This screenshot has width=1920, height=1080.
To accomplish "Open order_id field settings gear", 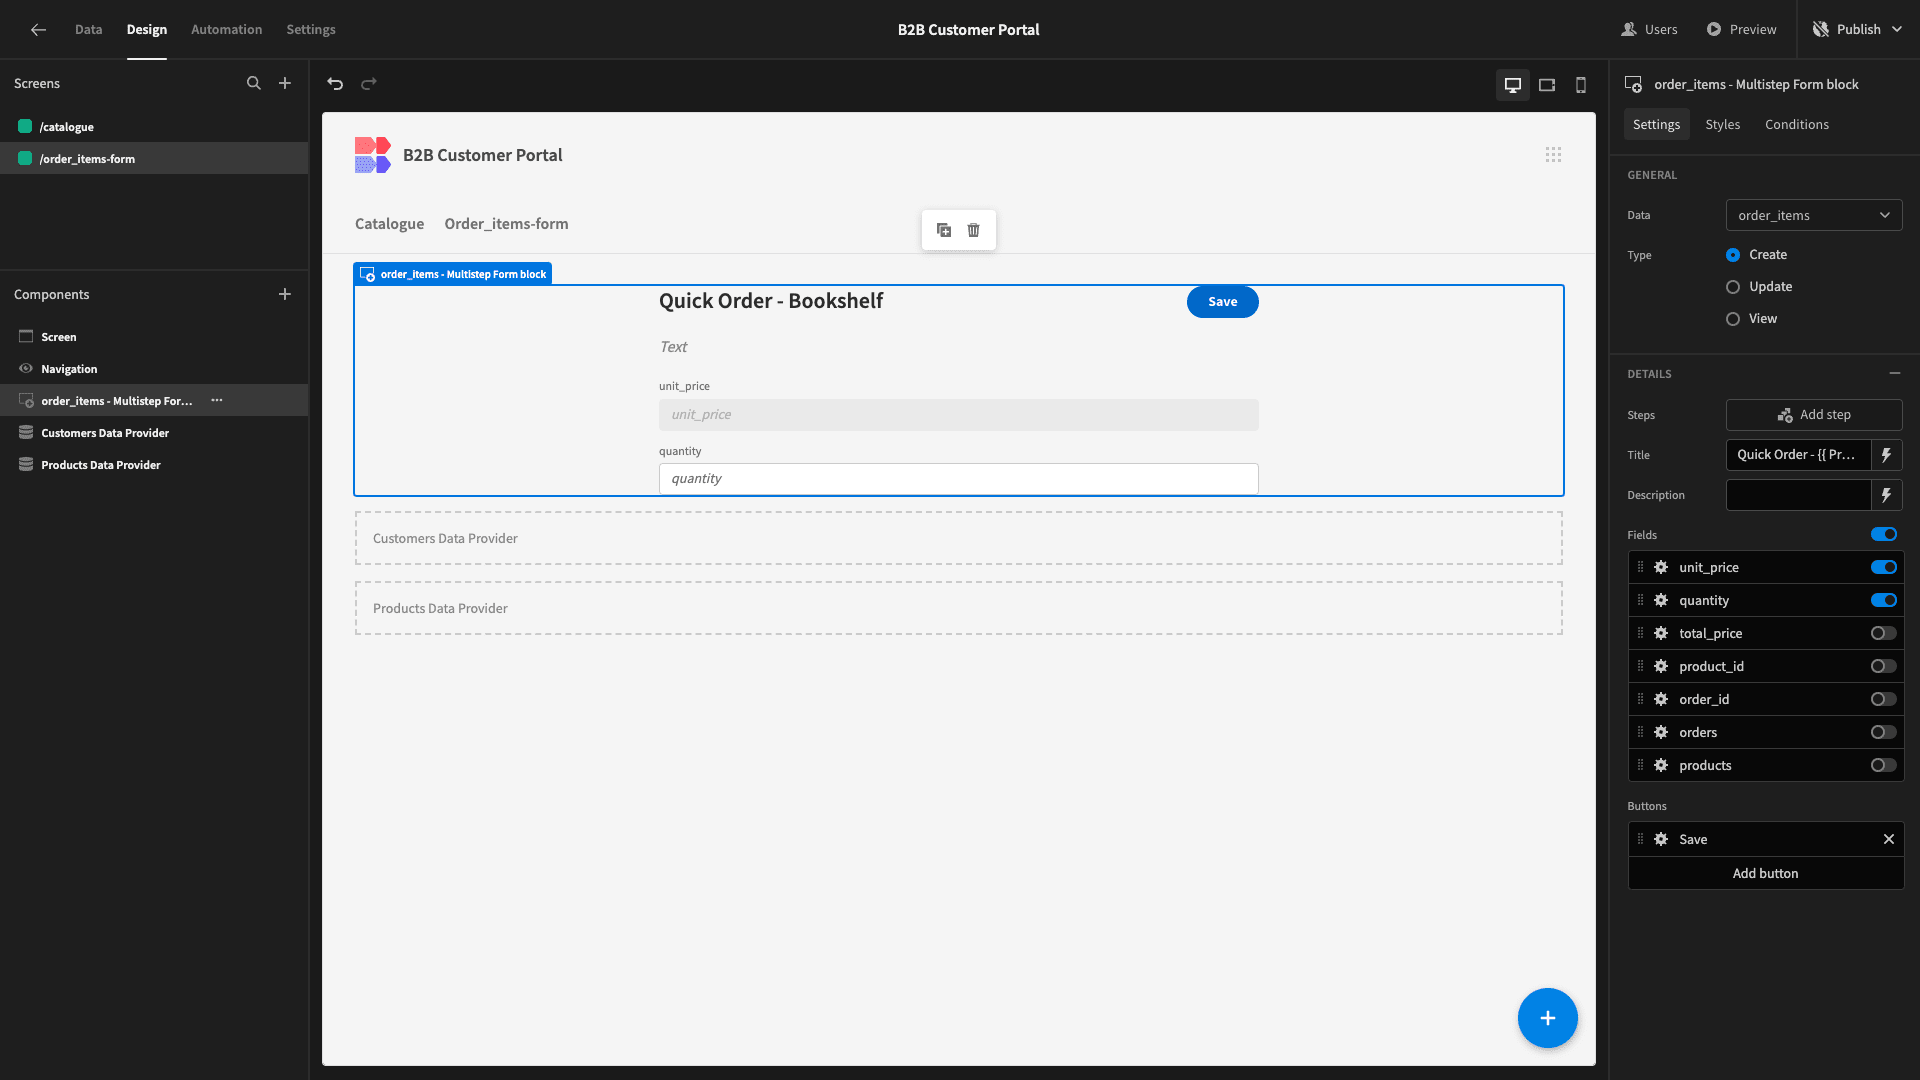I will click(x=1661, y=699).
